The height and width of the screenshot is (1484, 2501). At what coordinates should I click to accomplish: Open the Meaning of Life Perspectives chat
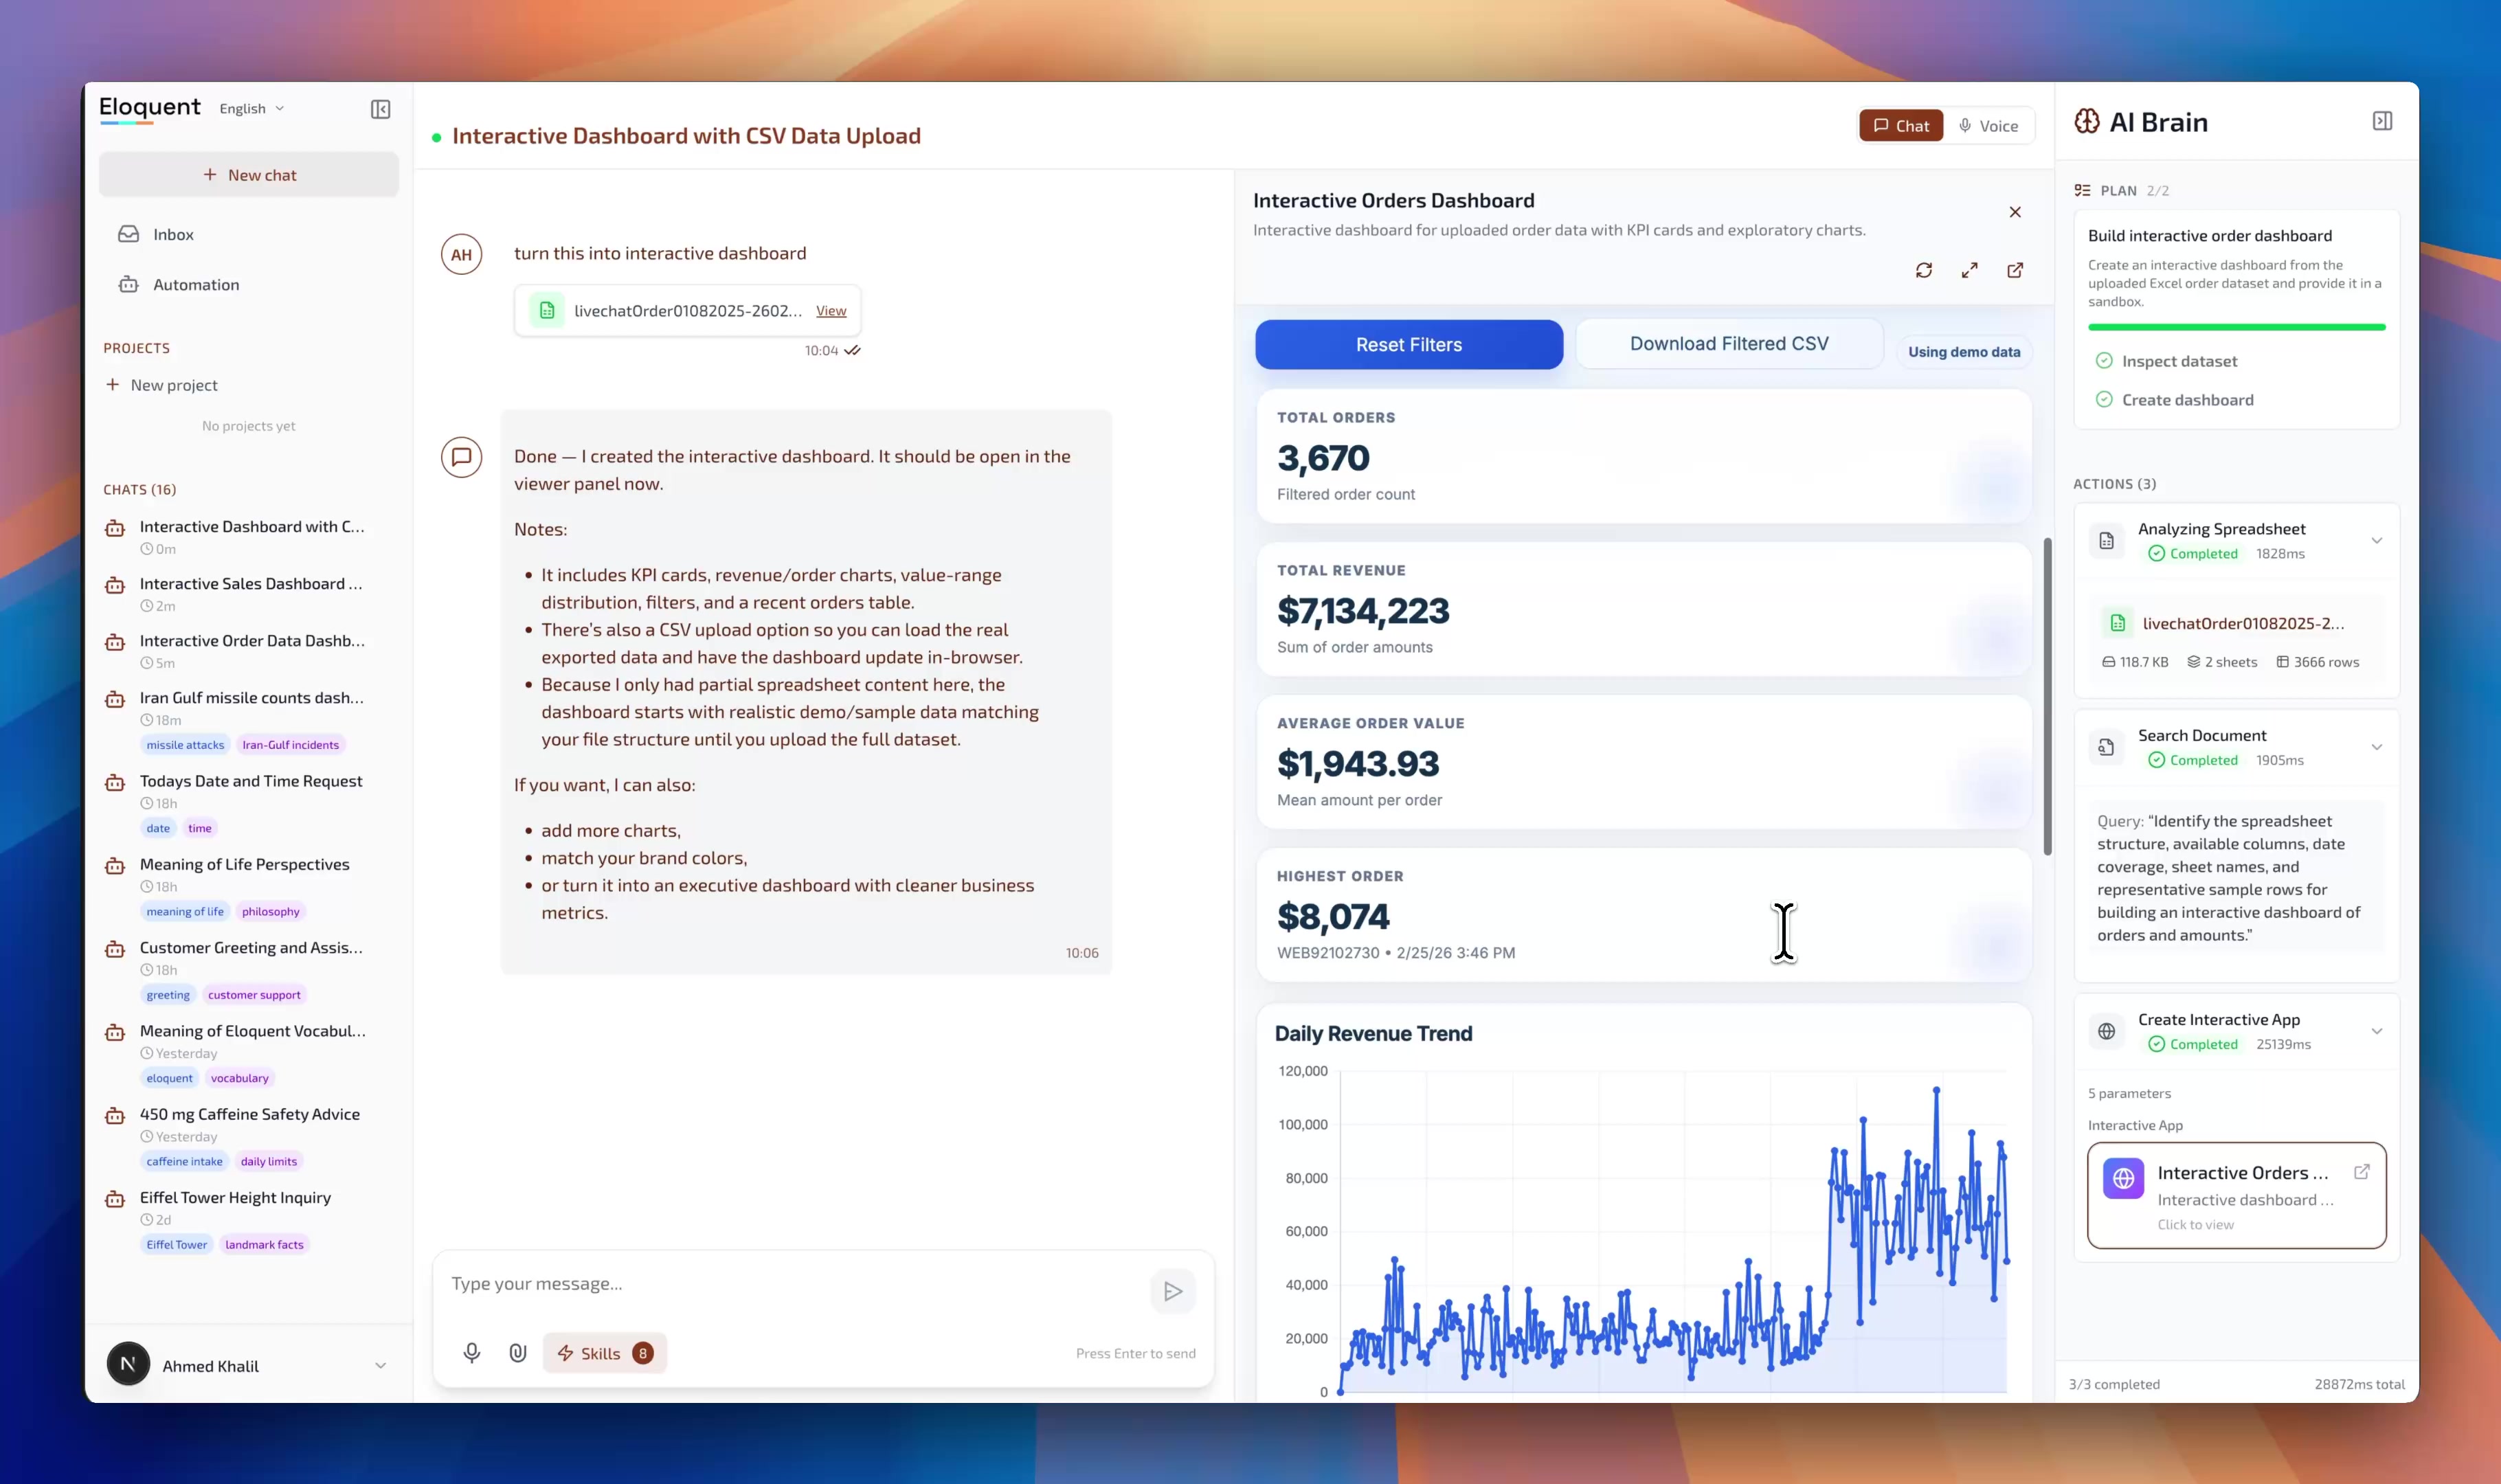(x=249, y=886)
